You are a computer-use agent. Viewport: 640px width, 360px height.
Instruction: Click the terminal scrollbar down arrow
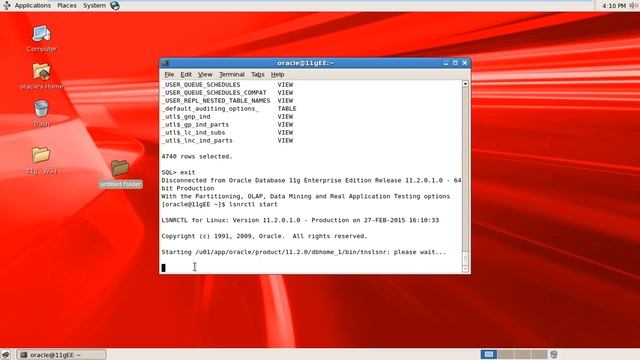point(465,269)
